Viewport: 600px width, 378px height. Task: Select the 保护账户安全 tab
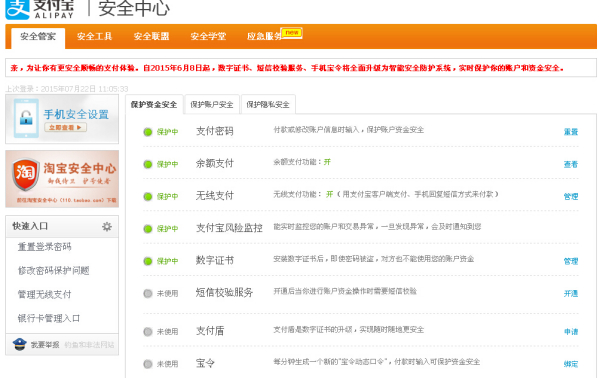pyautogui.click(x=212, y=104)
